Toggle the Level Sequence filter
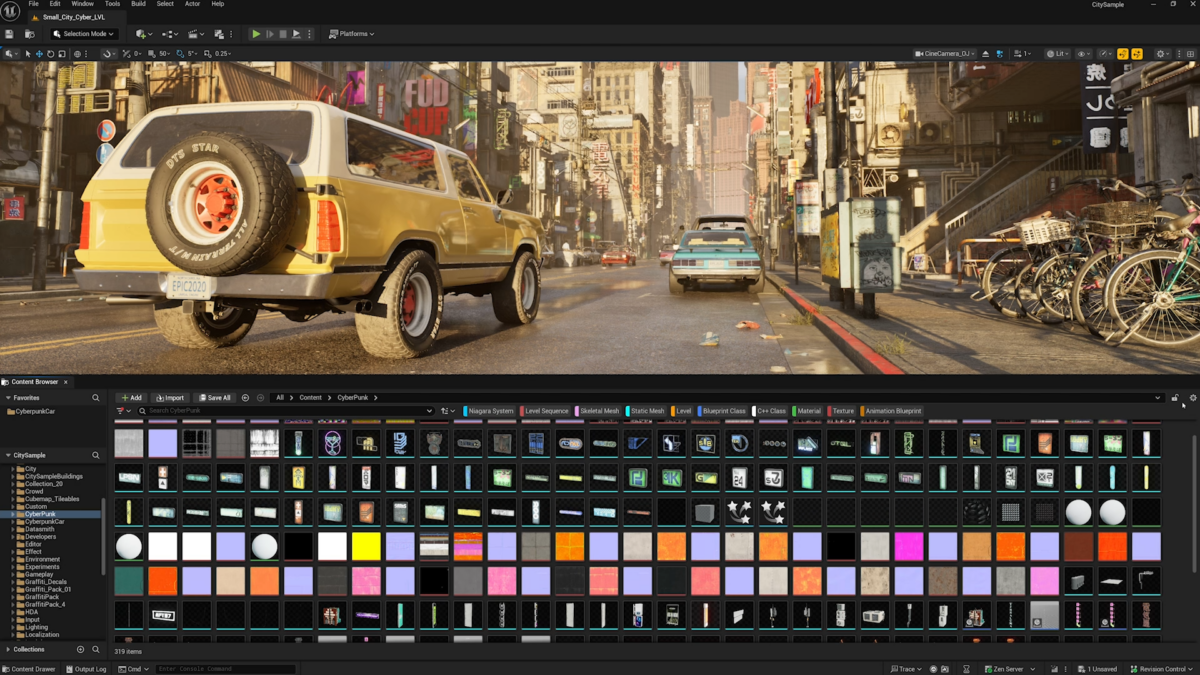The image size is (1200, 675). [x=545, y=411]
